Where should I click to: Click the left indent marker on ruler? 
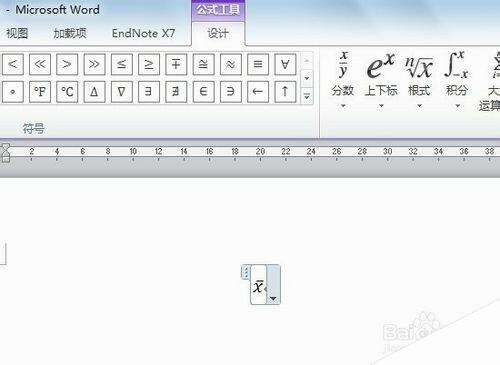(5, 158)
